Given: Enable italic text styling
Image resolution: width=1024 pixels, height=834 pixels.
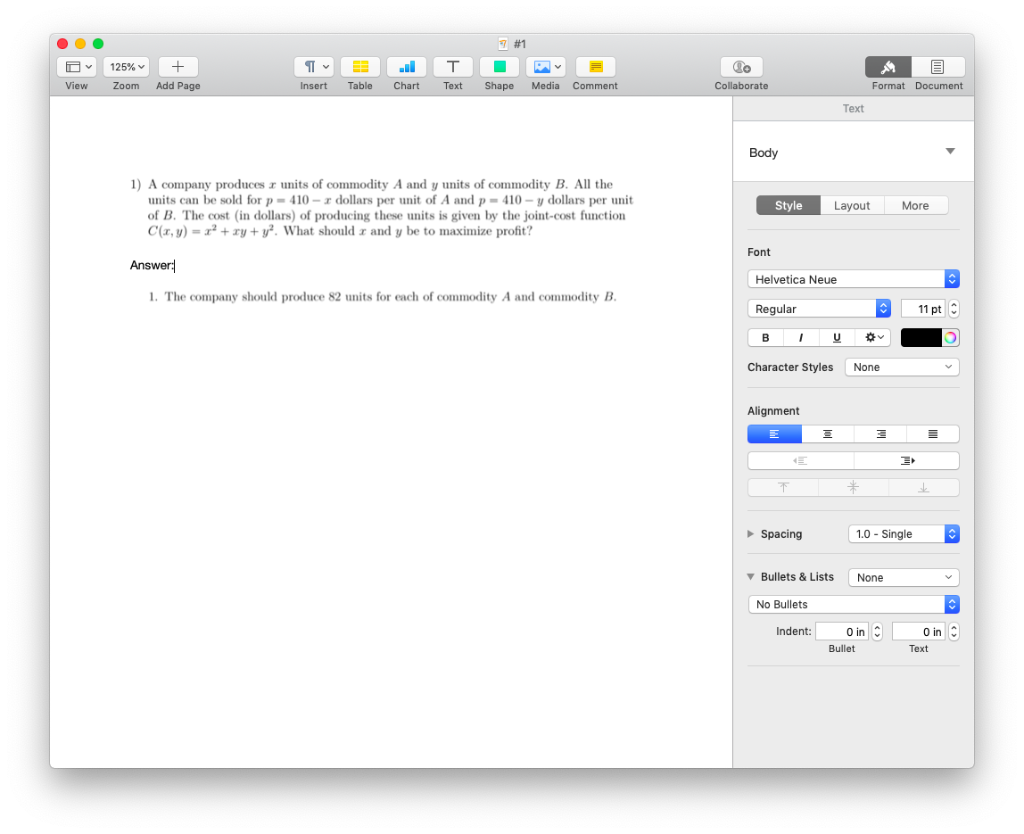Looking at the screenshot, I should coord(800,337).
